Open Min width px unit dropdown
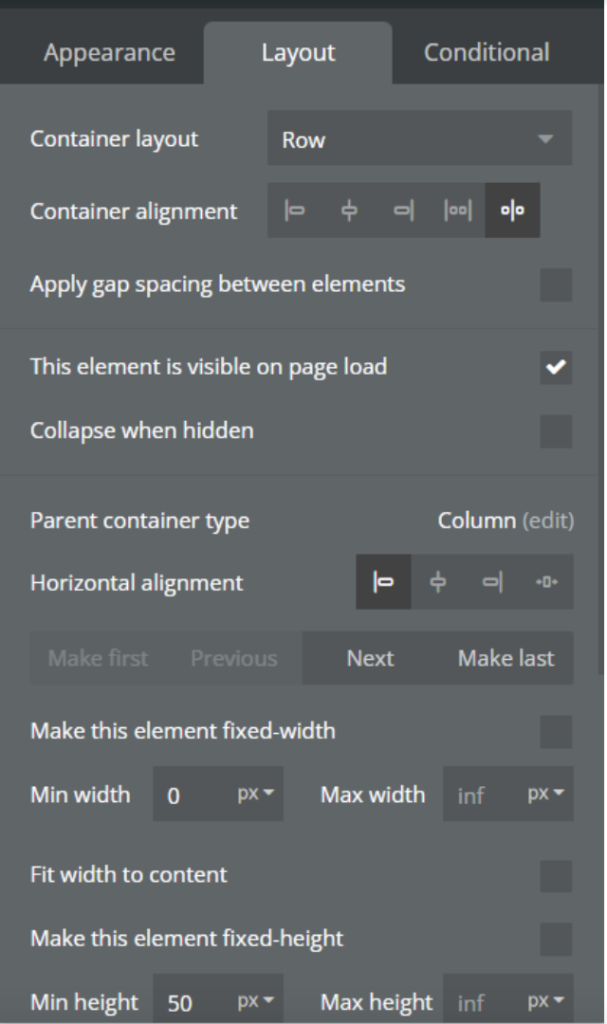This screenshot has width=607, height=1024. [255, 794]
